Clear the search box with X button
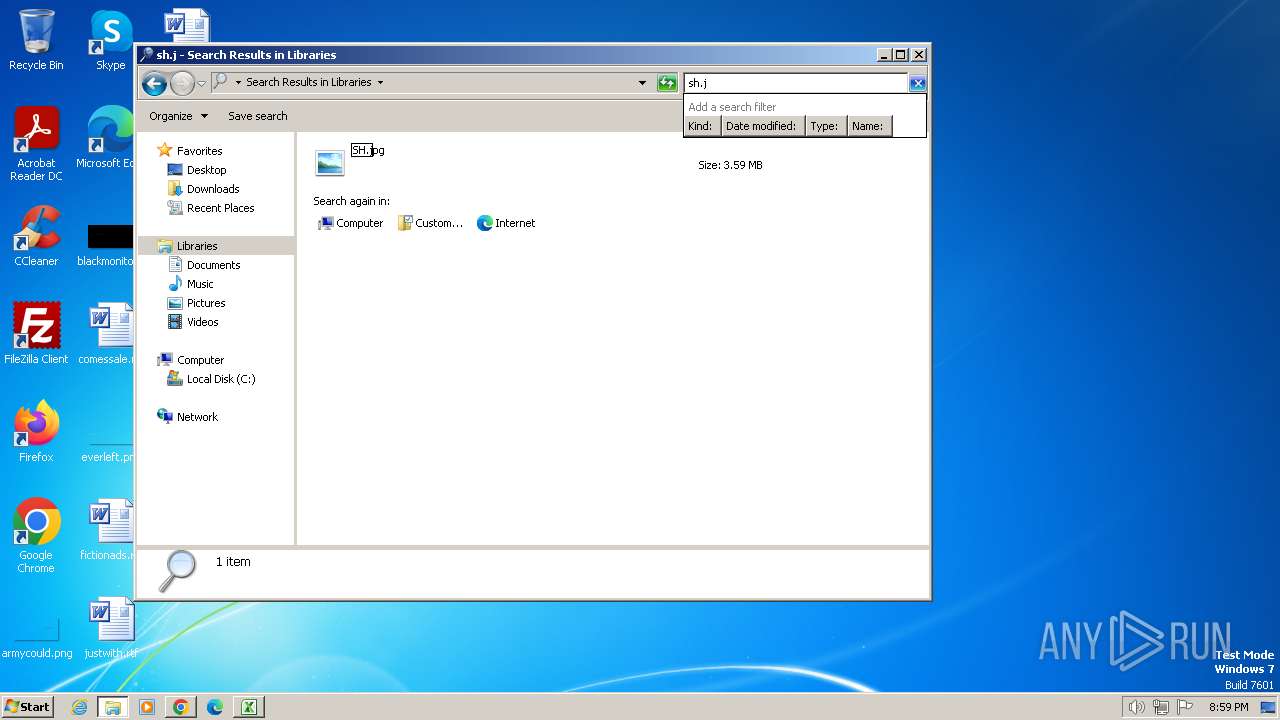The image size is (1280, 720). pos(917,83)
